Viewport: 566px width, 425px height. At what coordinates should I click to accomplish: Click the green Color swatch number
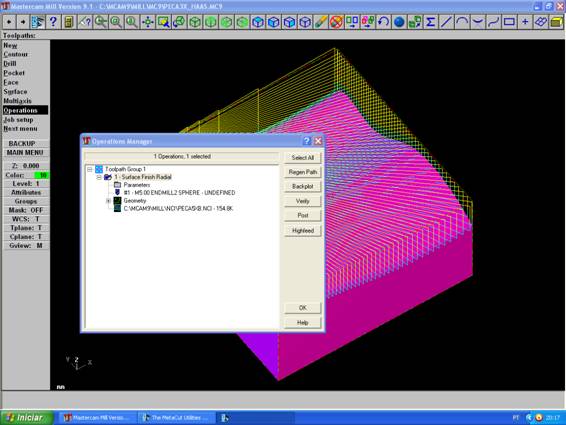41,175
